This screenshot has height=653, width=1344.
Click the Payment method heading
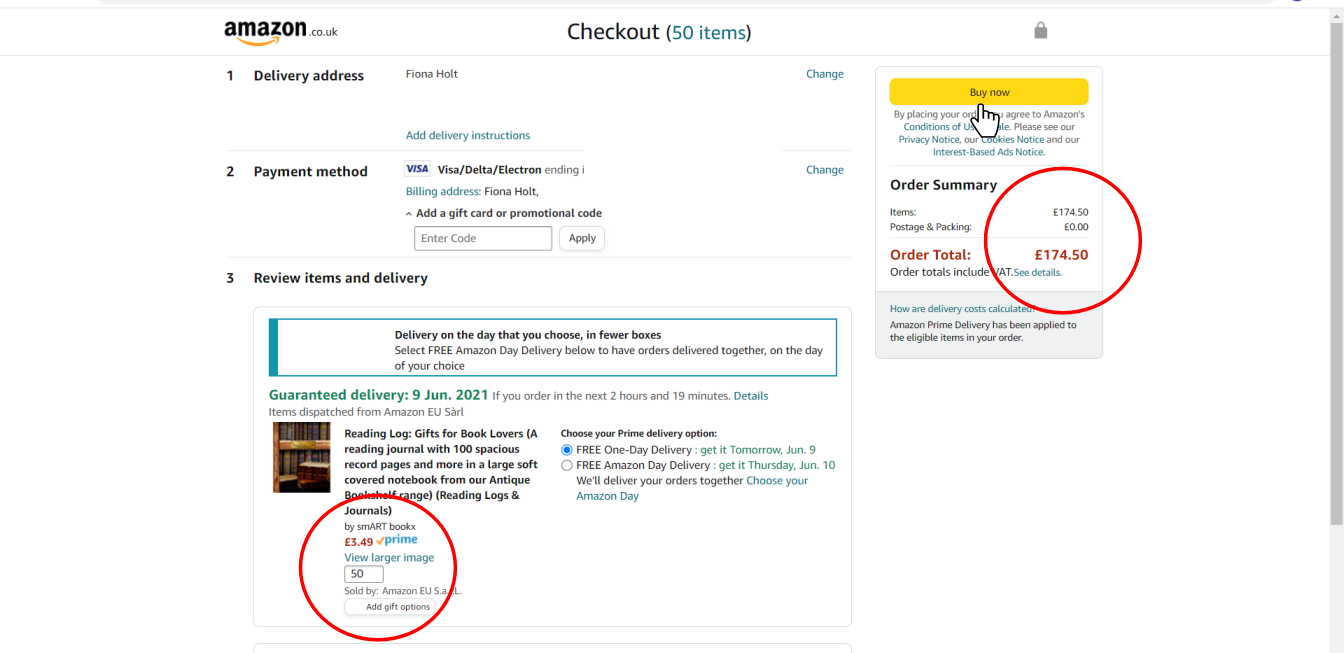311,172
